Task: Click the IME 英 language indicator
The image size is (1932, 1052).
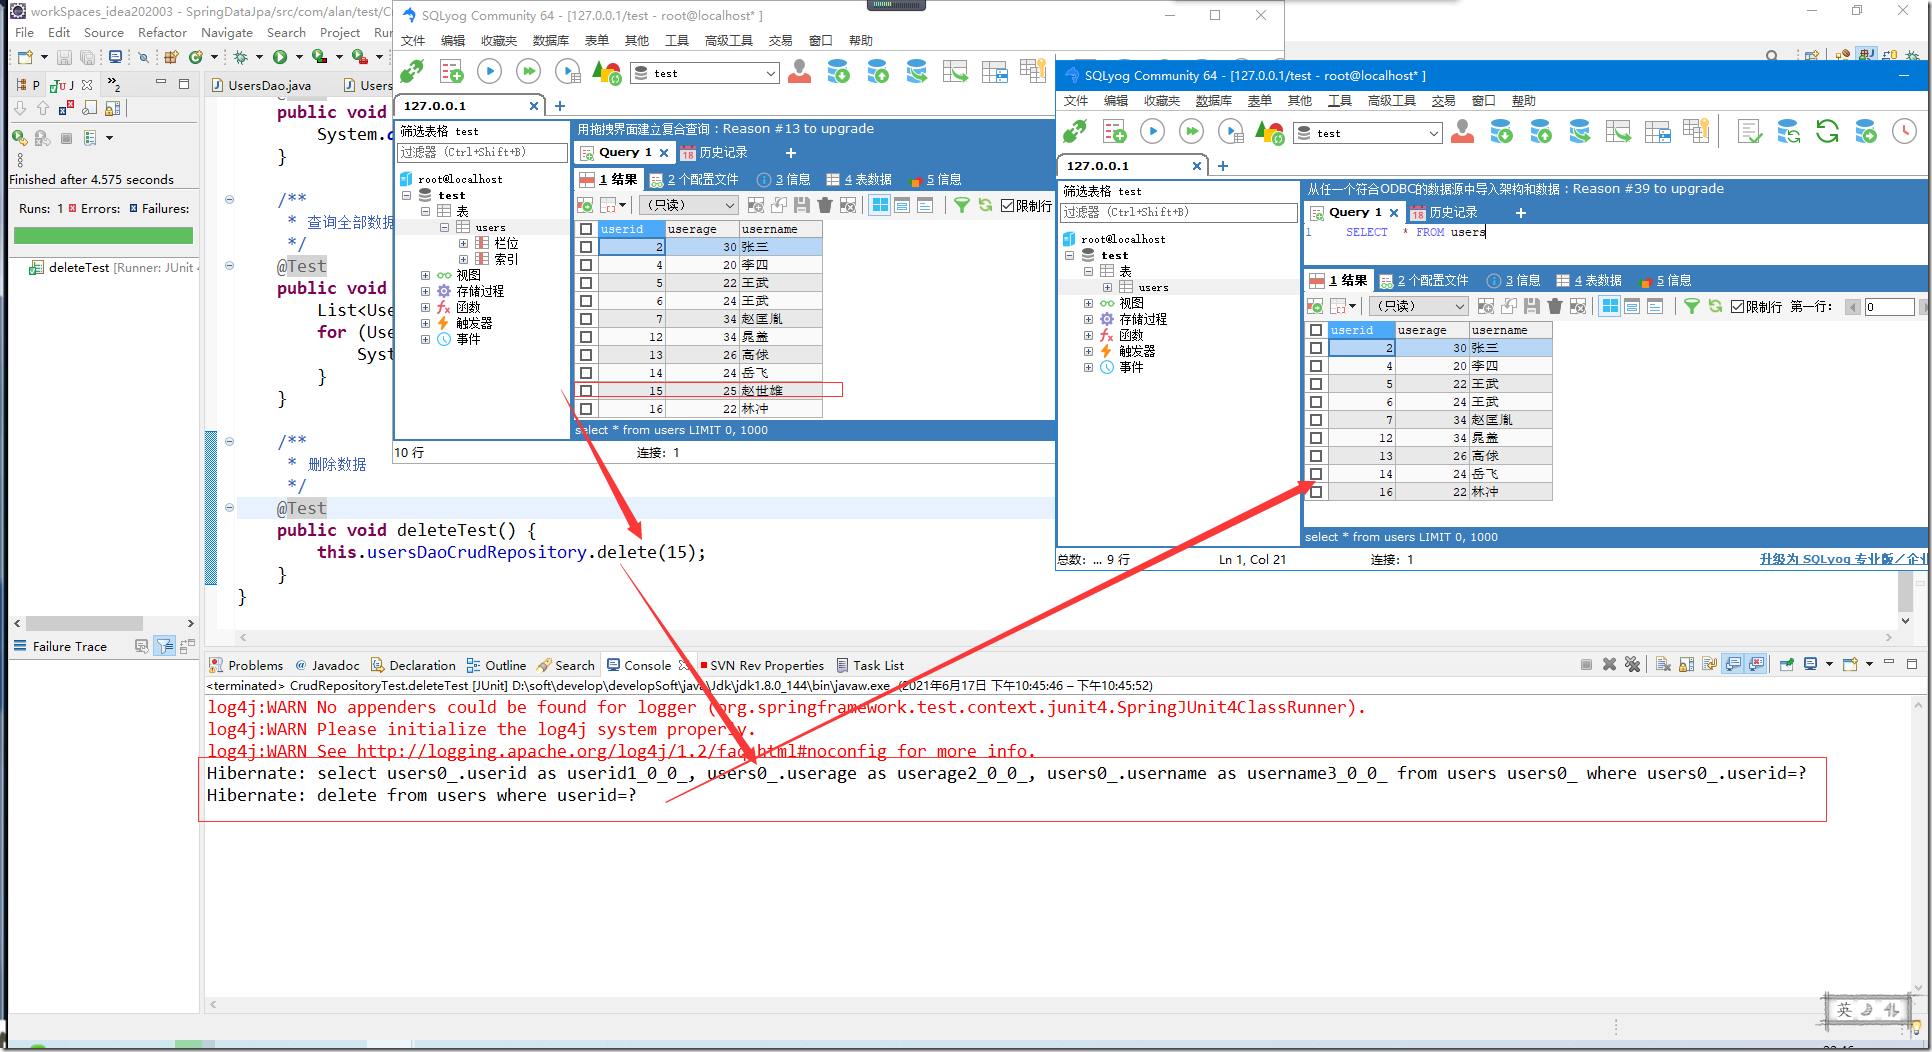Action: (x=1844, y=1010)
